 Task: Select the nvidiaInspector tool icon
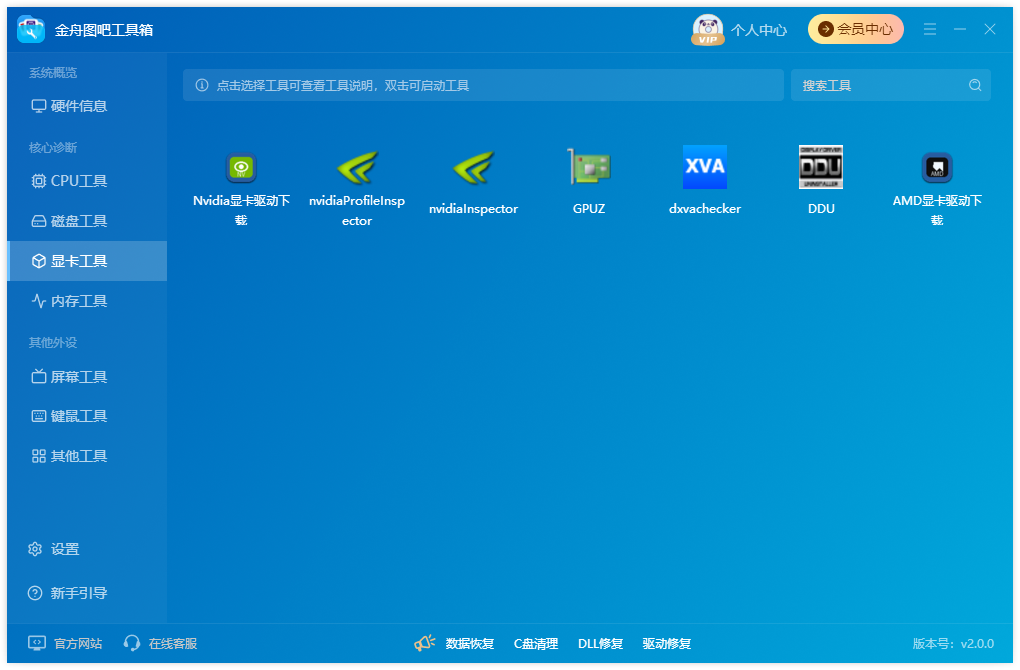pos(473,168)
